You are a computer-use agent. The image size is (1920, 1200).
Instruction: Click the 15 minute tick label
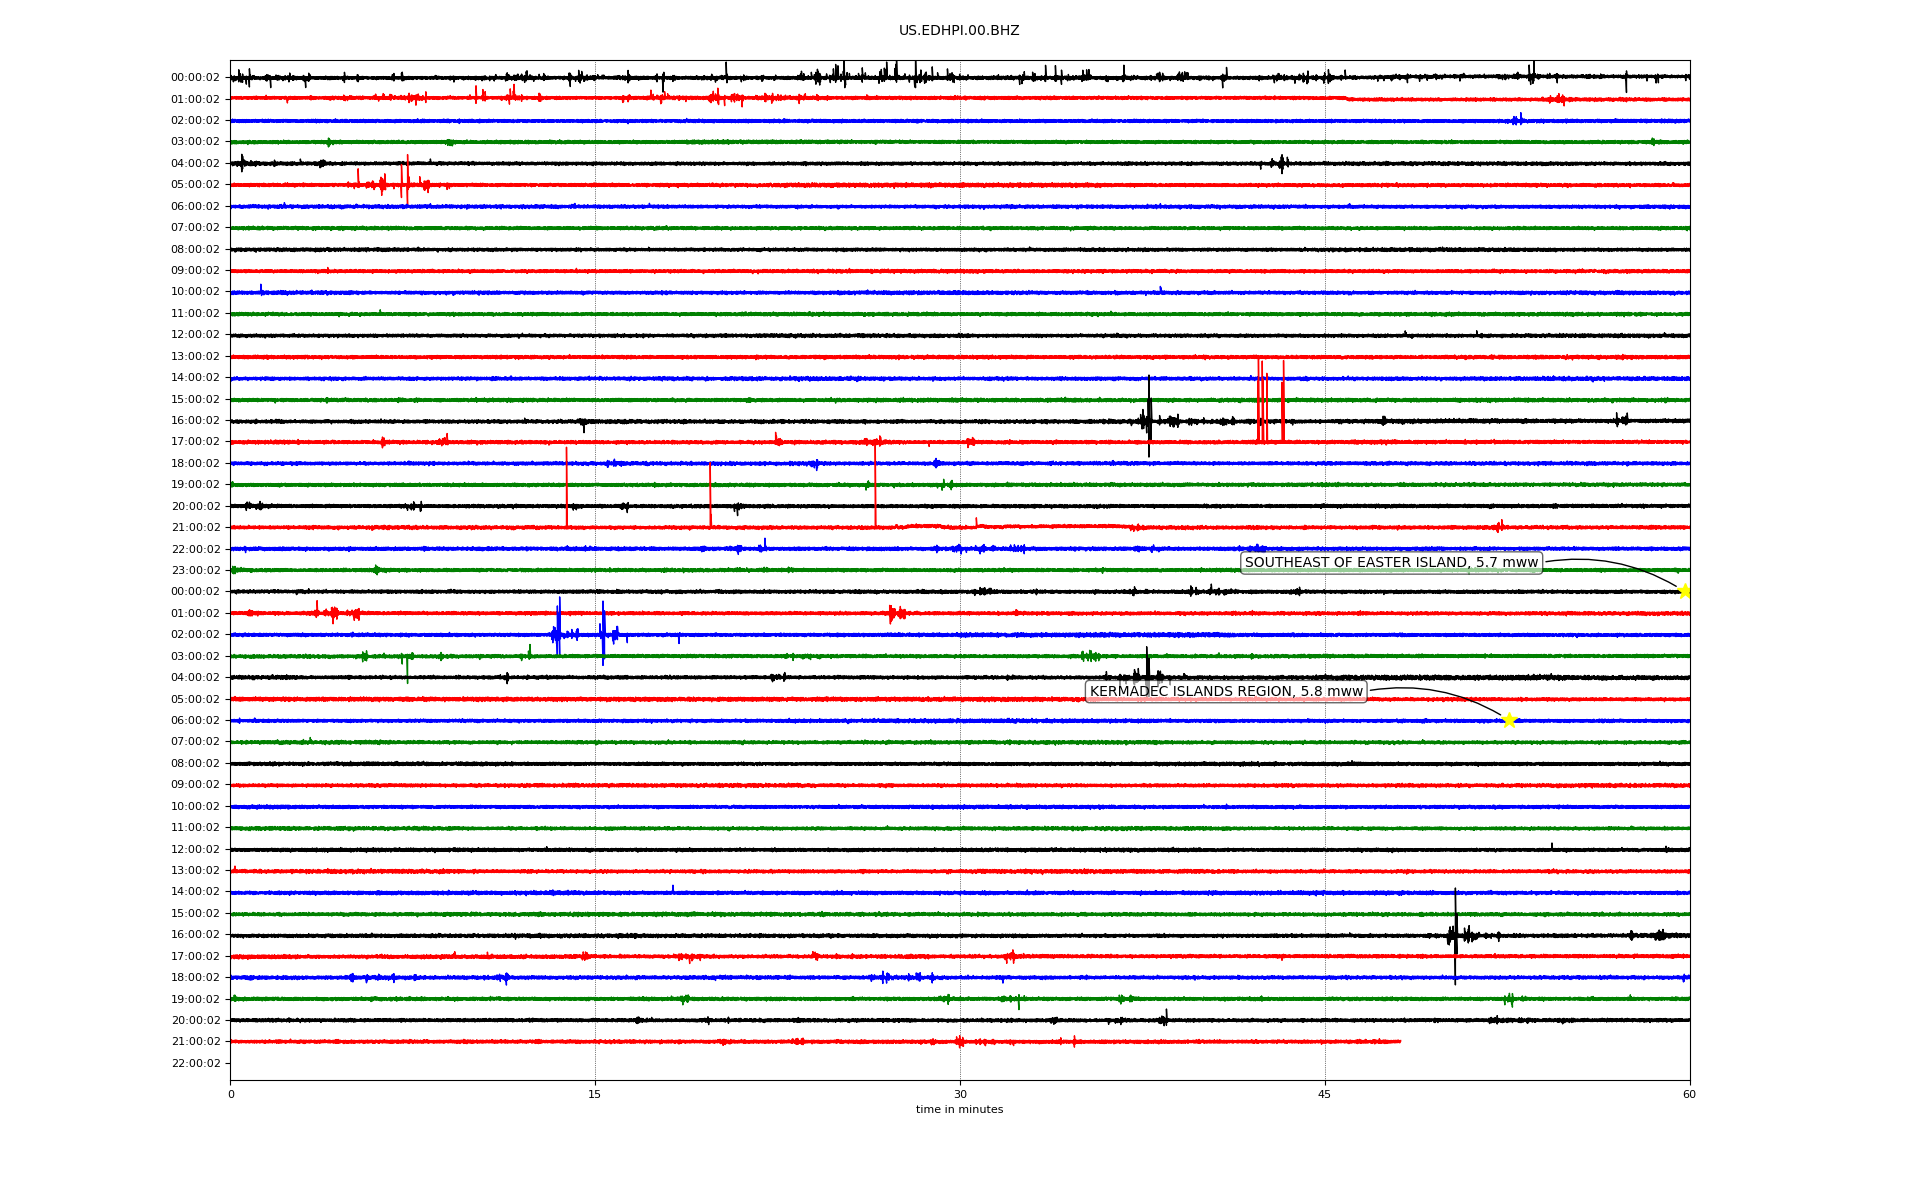pyautogui.click(x=595, y=1094)
